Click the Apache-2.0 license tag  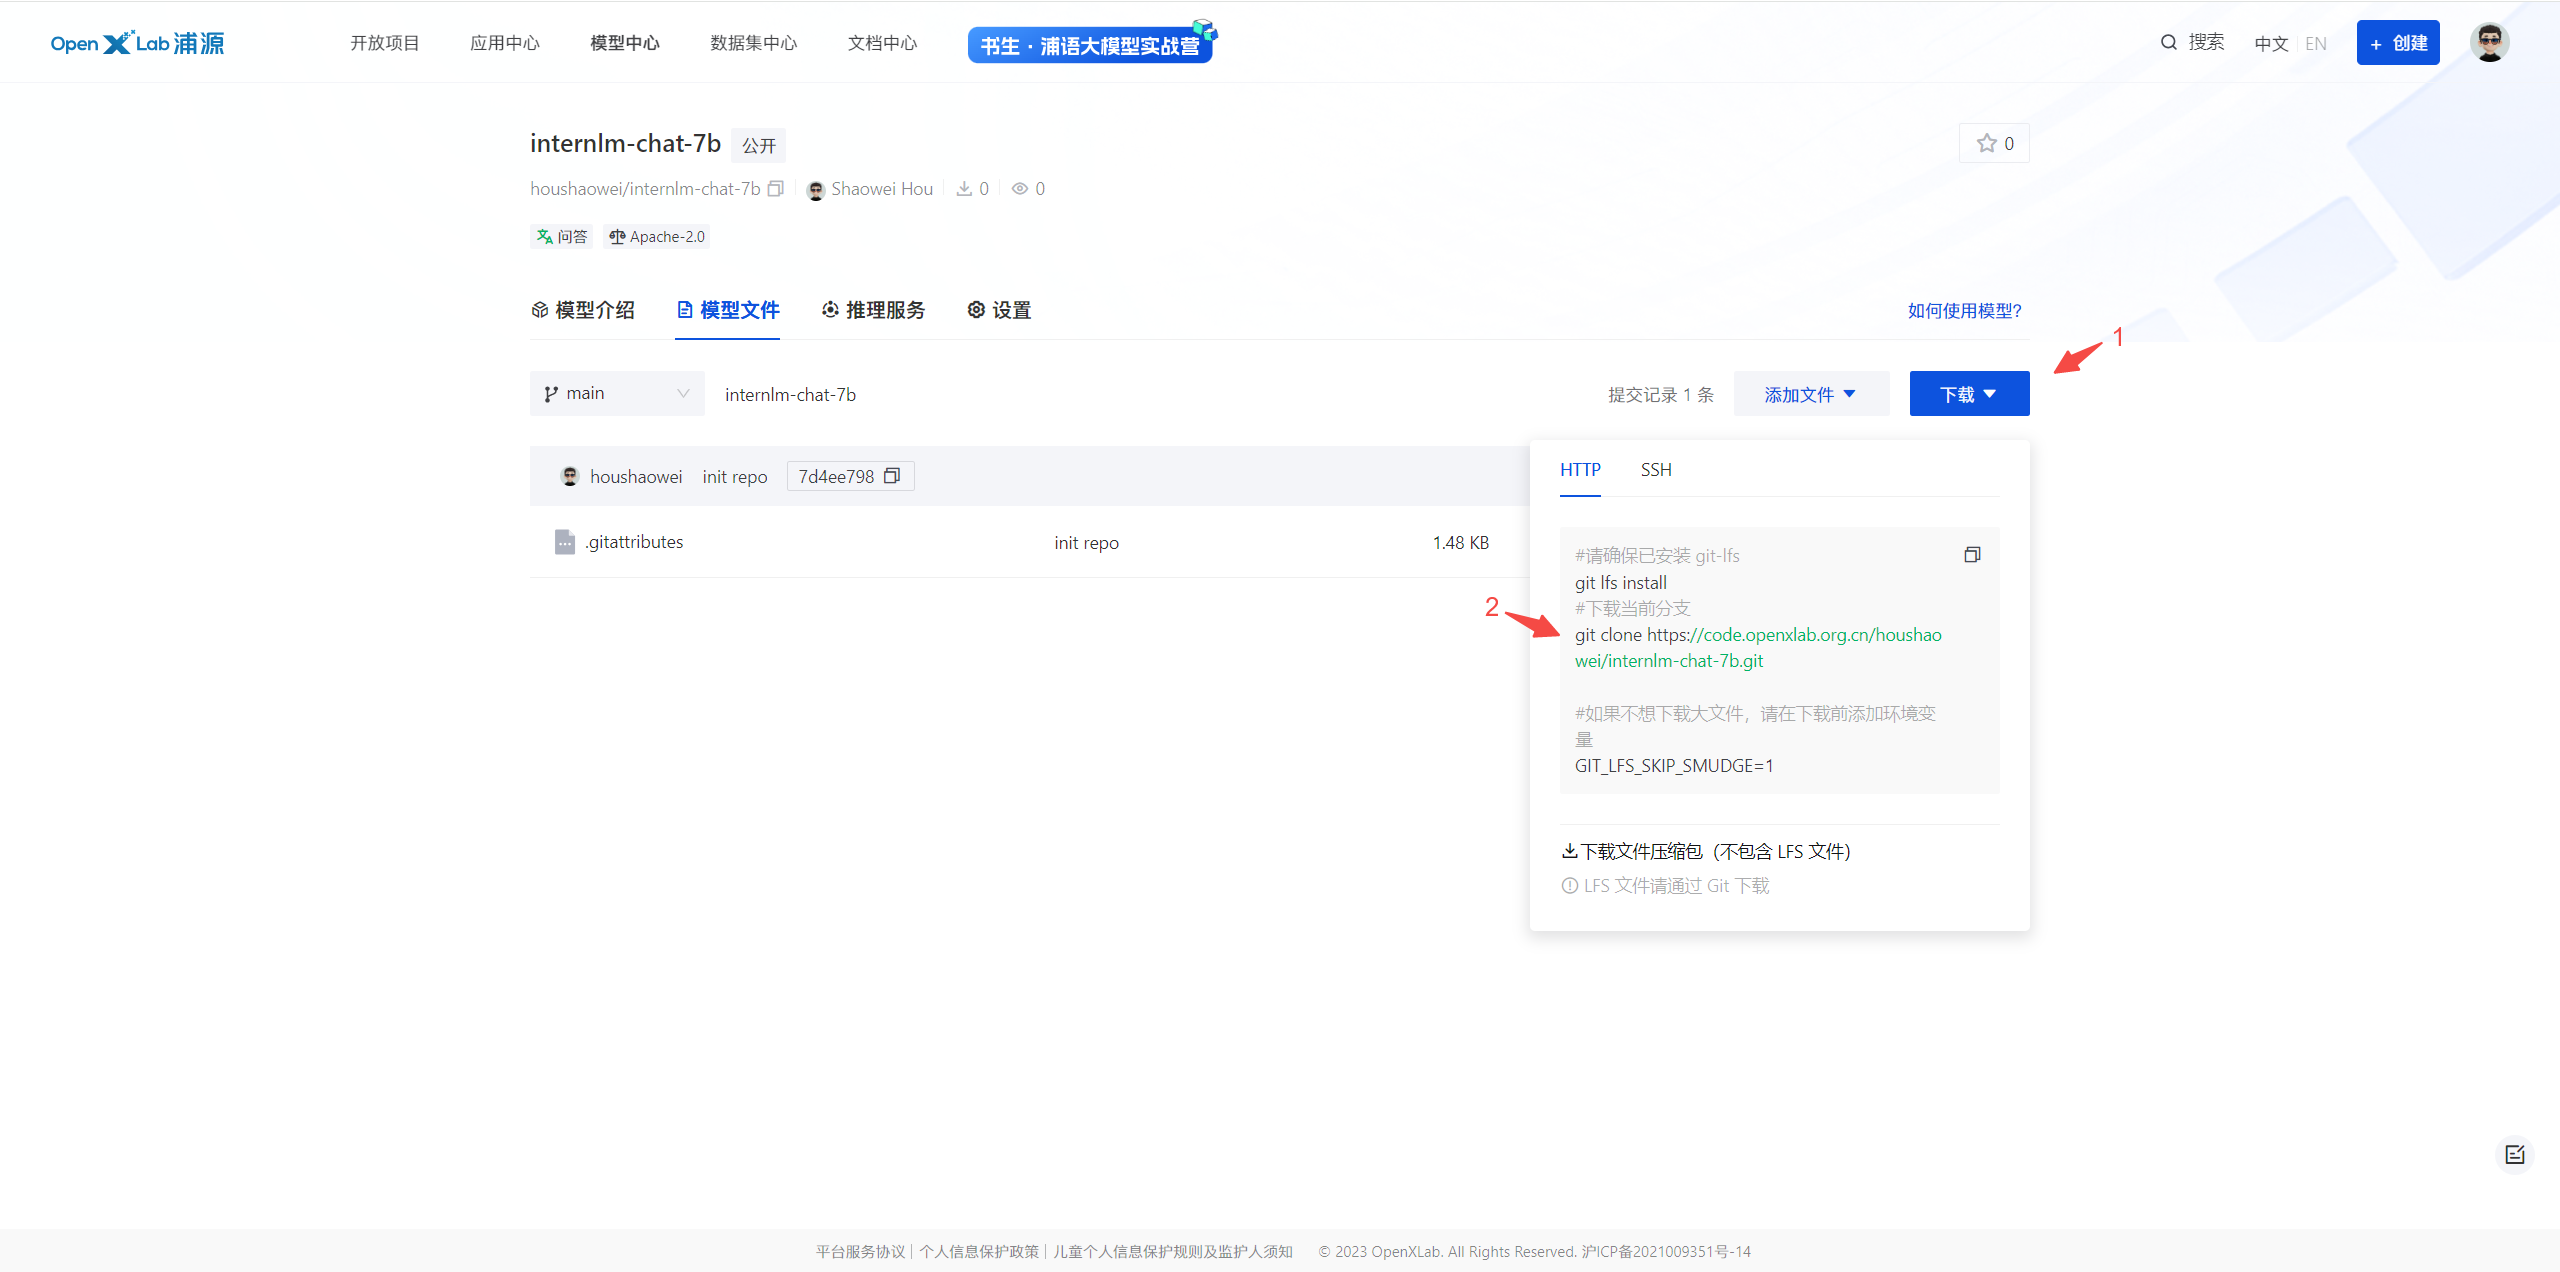pyautogui.click(x=657, y=237)
